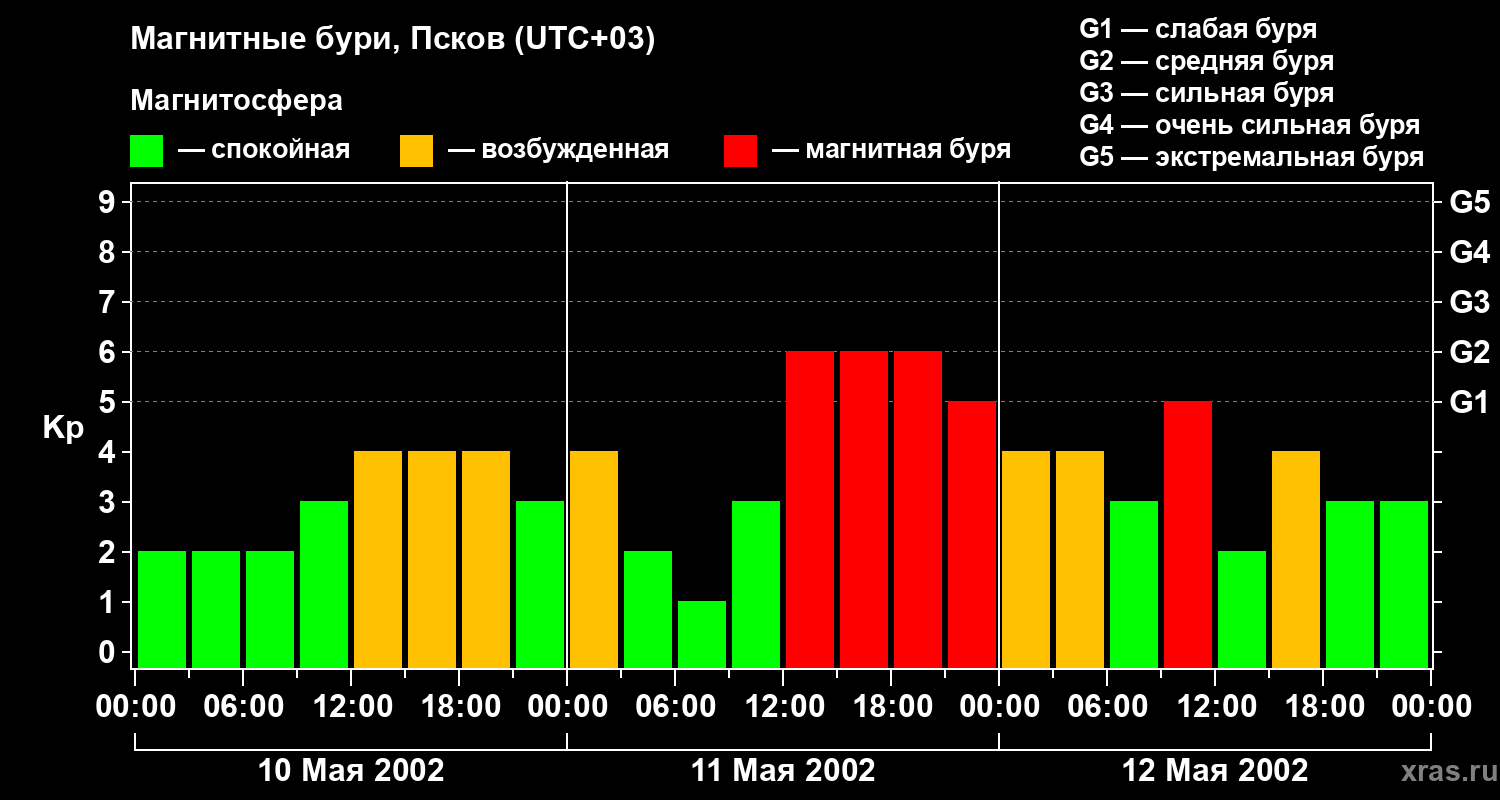Click the "Kp" axis label
1500x800 pixels.
63,428
